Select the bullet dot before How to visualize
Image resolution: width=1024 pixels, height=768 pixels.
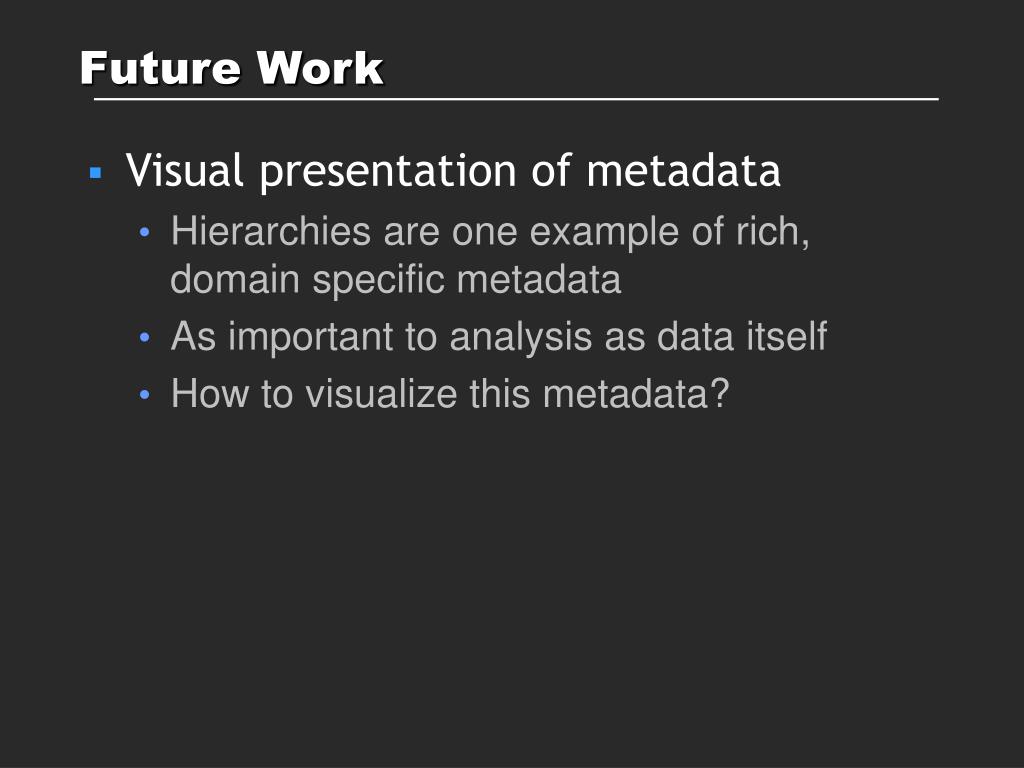click(x=145, y=395)
